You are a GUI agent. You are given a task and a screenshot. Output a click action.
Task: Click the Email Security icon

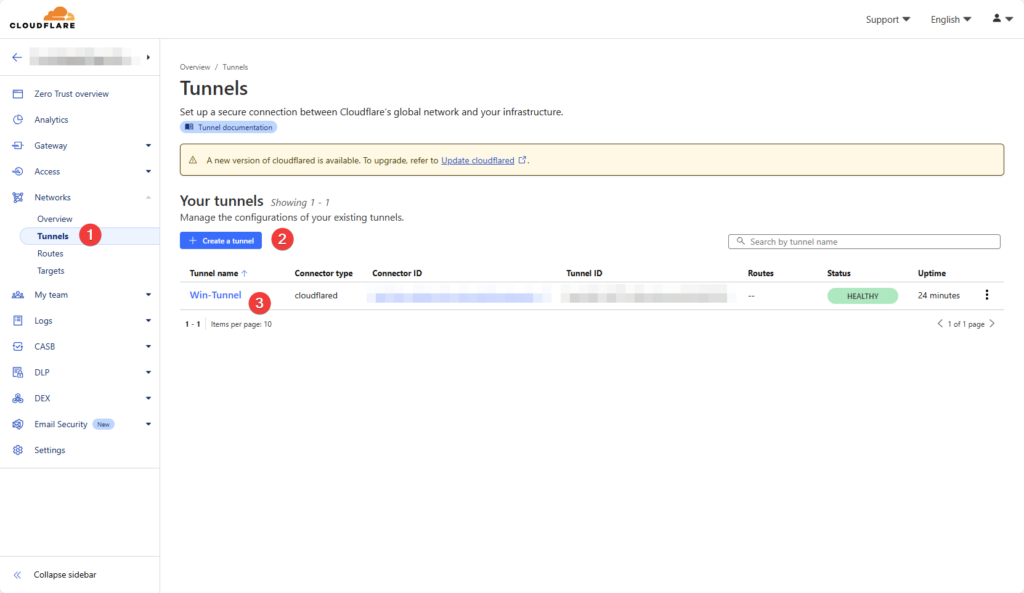[18, 424]
